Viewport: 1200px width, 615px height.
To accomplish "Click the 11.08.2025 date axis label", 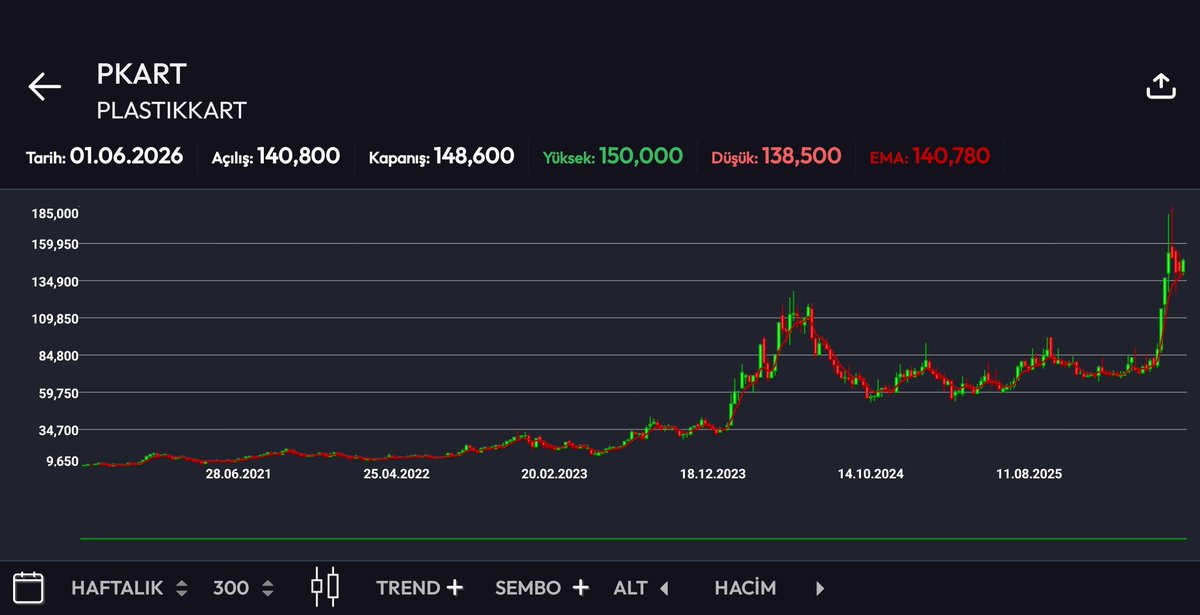I will (1029, 474).
